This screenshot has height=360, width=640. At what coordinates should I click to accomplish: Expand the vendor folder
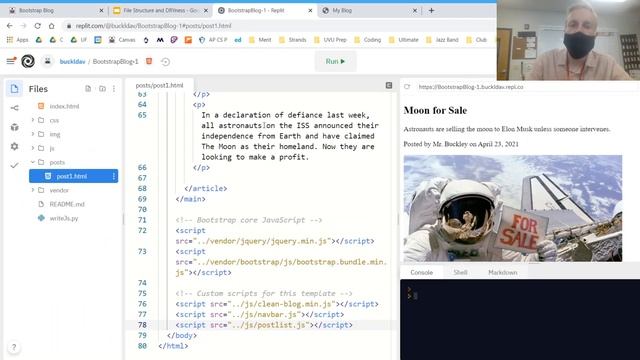pos(59,190)
